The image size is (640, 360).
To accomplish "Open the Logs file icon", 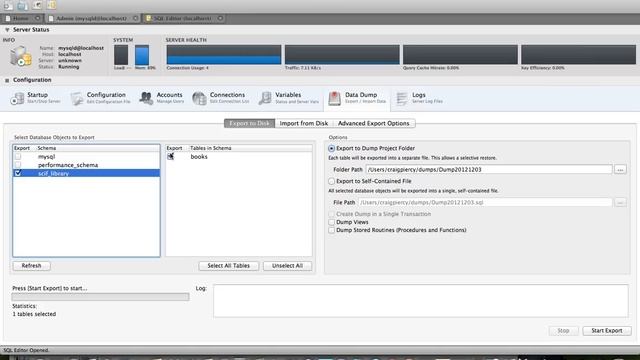I will 402,98.
